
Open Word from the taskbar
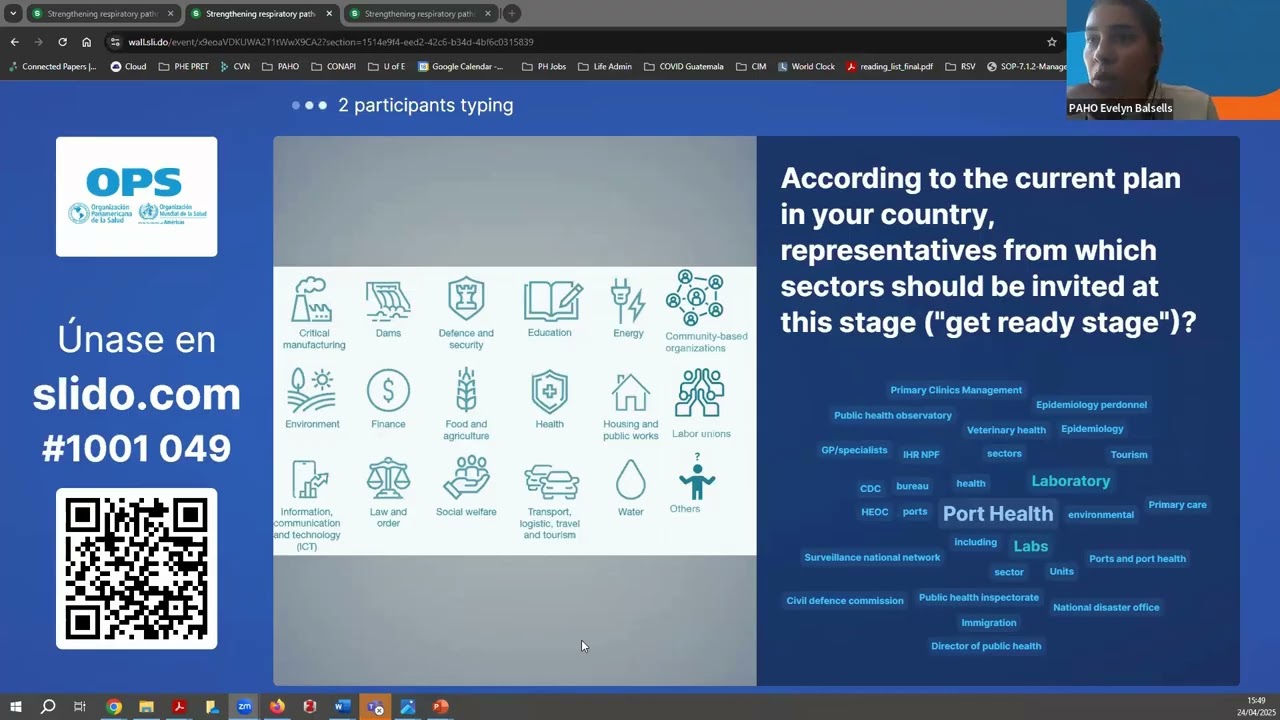tap(342, 707)
